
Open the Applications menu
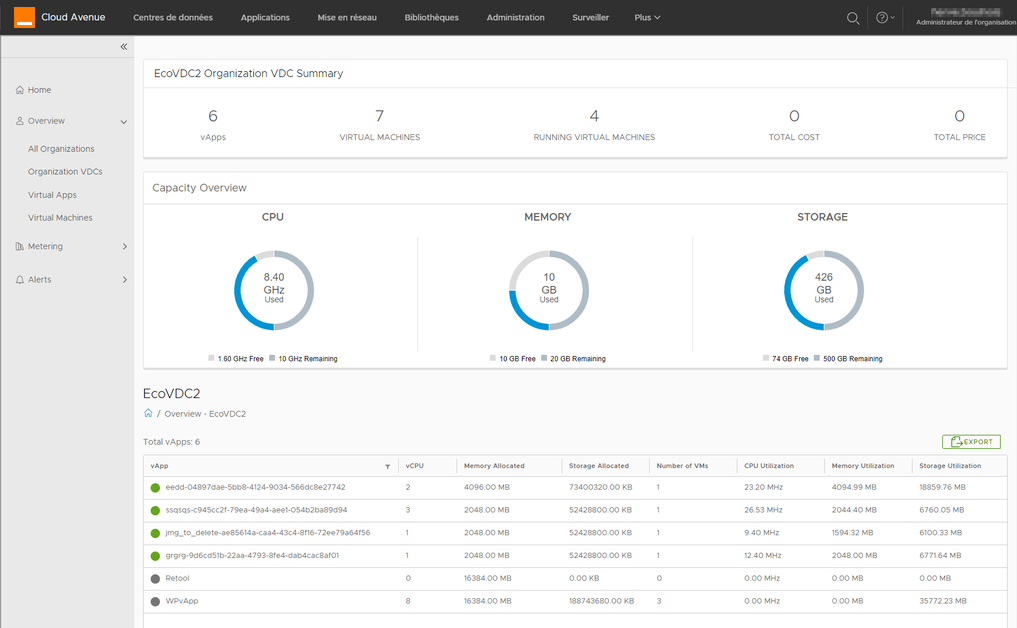click(265, 18)
